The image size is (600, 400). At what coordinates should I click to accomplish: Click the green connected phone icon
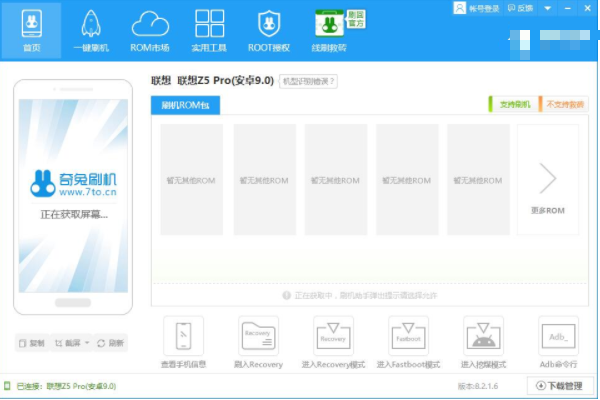7,385
